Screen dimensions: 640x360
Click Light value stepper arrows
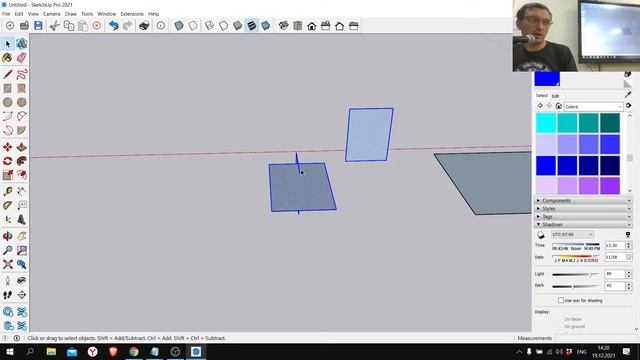(629, 274)
